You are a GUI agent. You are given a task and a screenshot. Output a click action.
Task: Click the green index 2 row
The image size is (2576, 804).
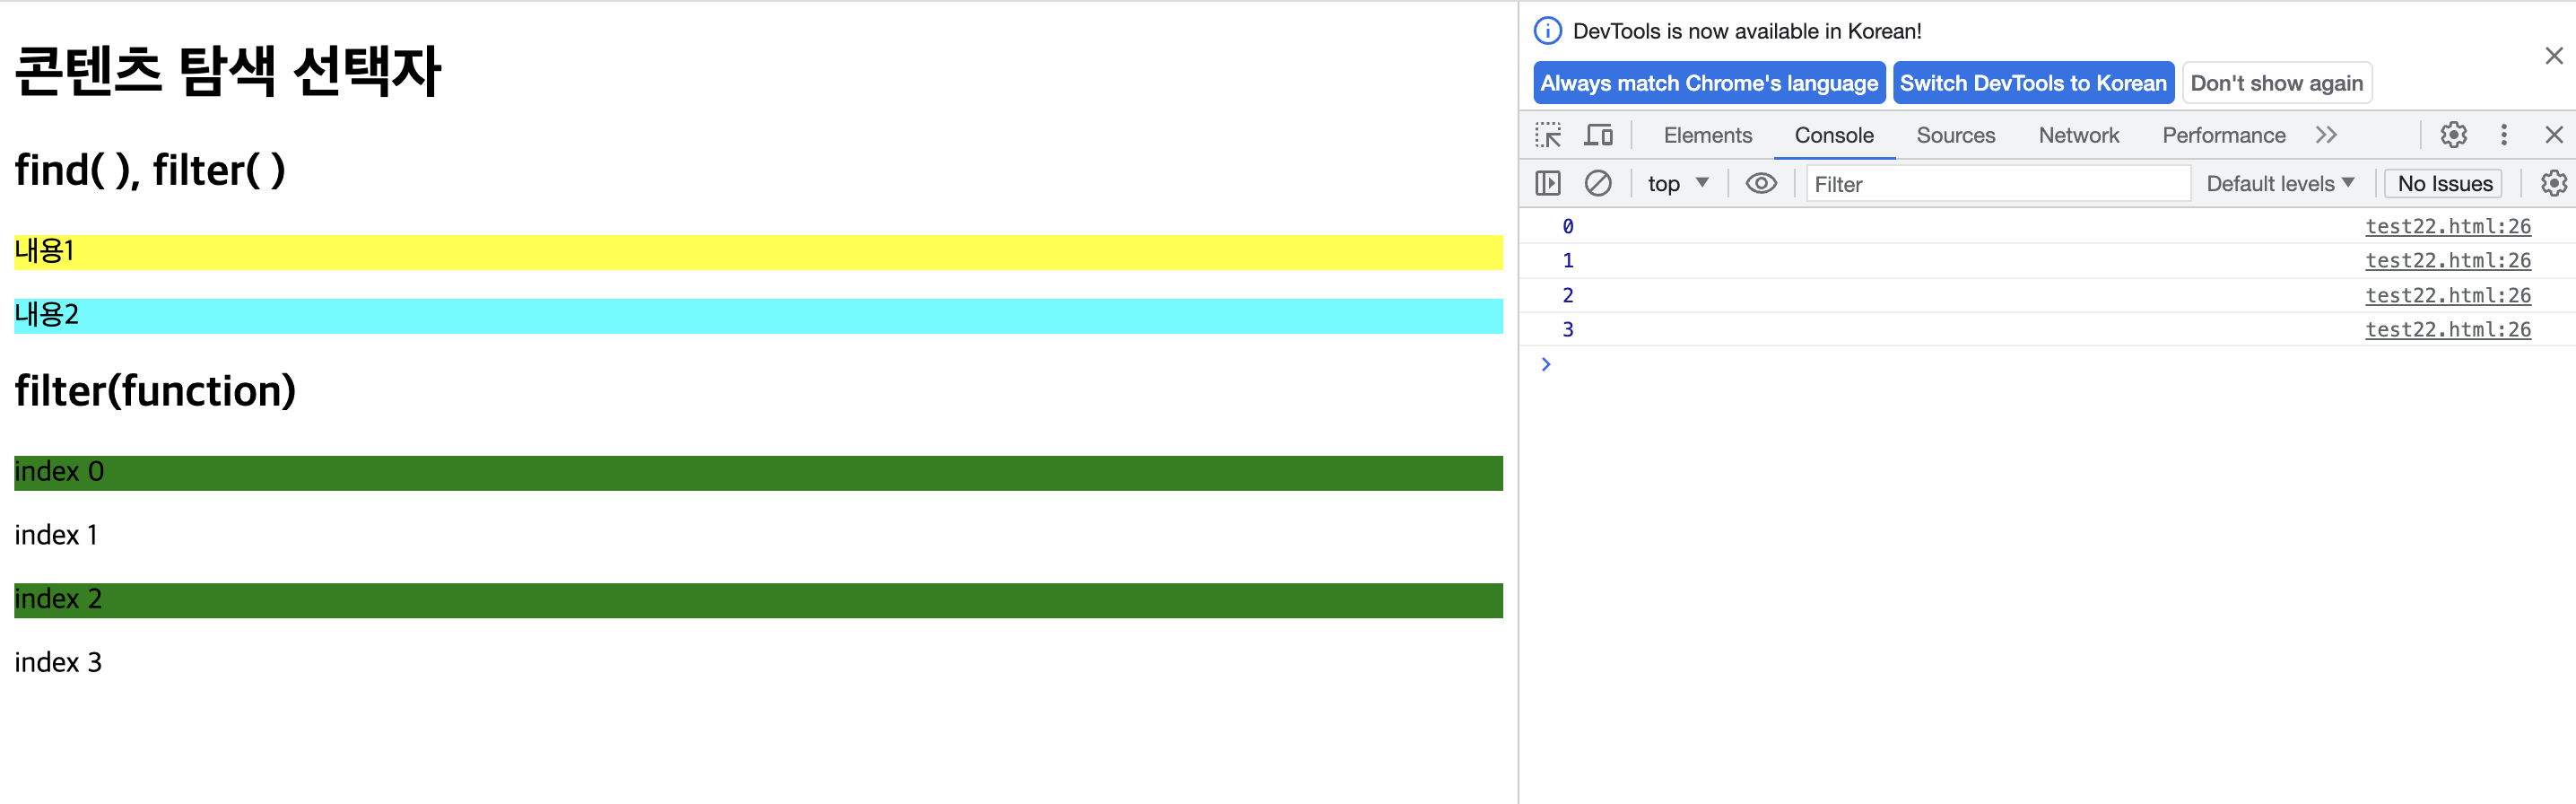click(758, 600)
